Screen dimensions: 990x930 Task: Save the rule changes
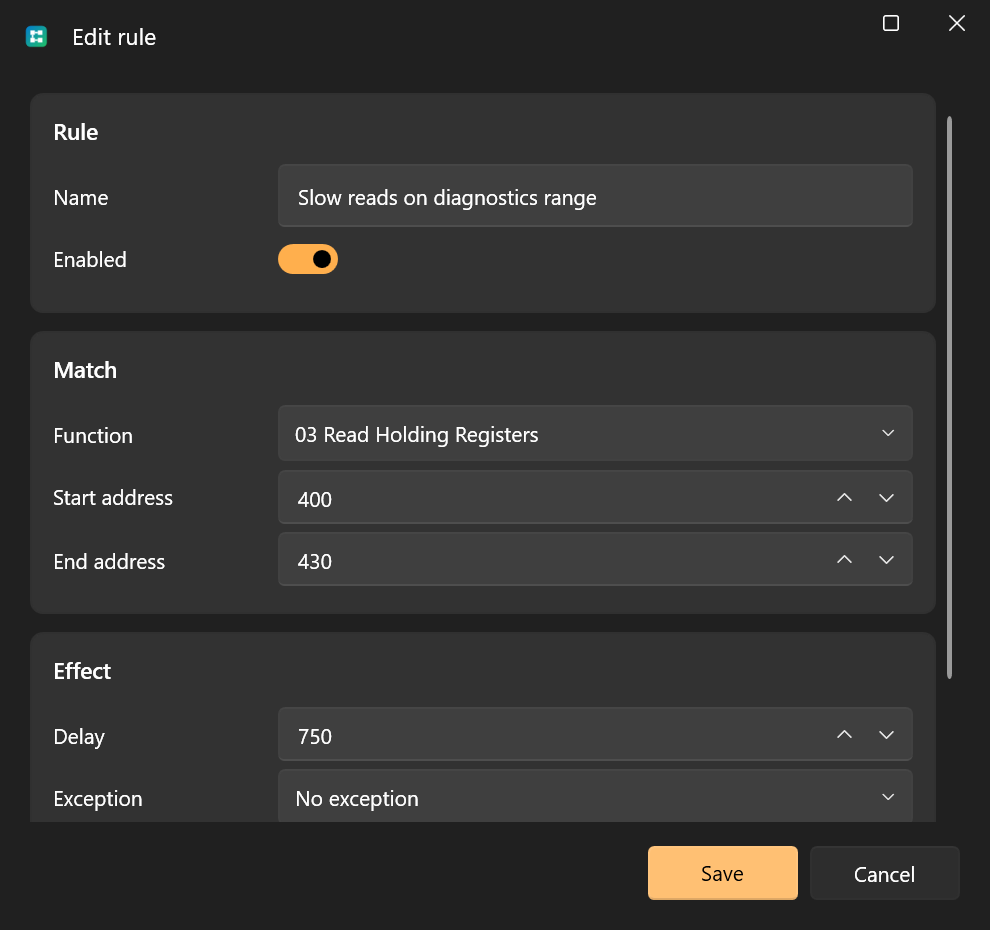(x=722, y=873)
